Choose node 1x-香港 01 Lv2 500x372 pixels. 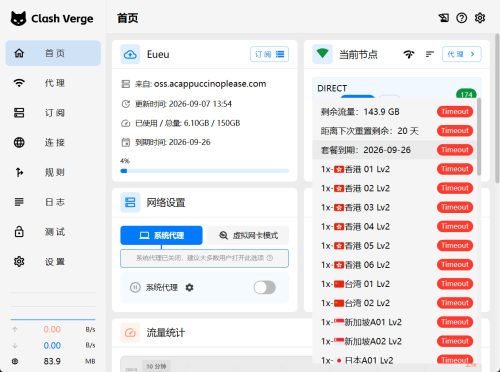pyautogui.click(x=395, y=169)
